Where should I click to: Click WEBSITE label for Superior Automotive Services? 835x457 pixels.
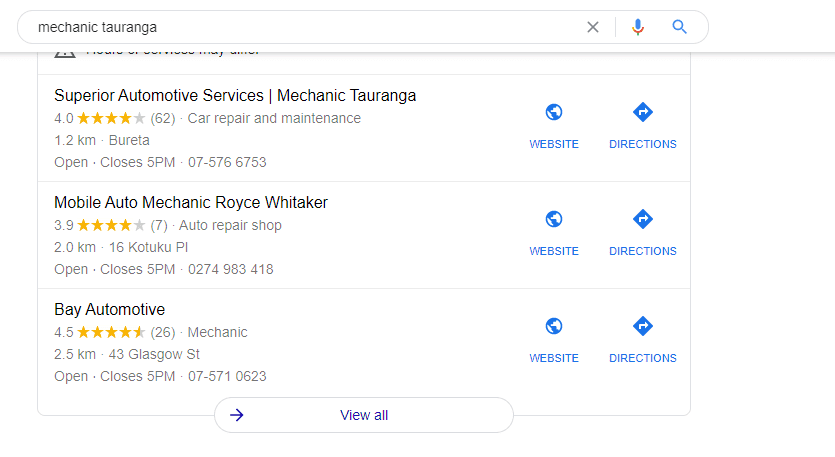tap(554, 144)
